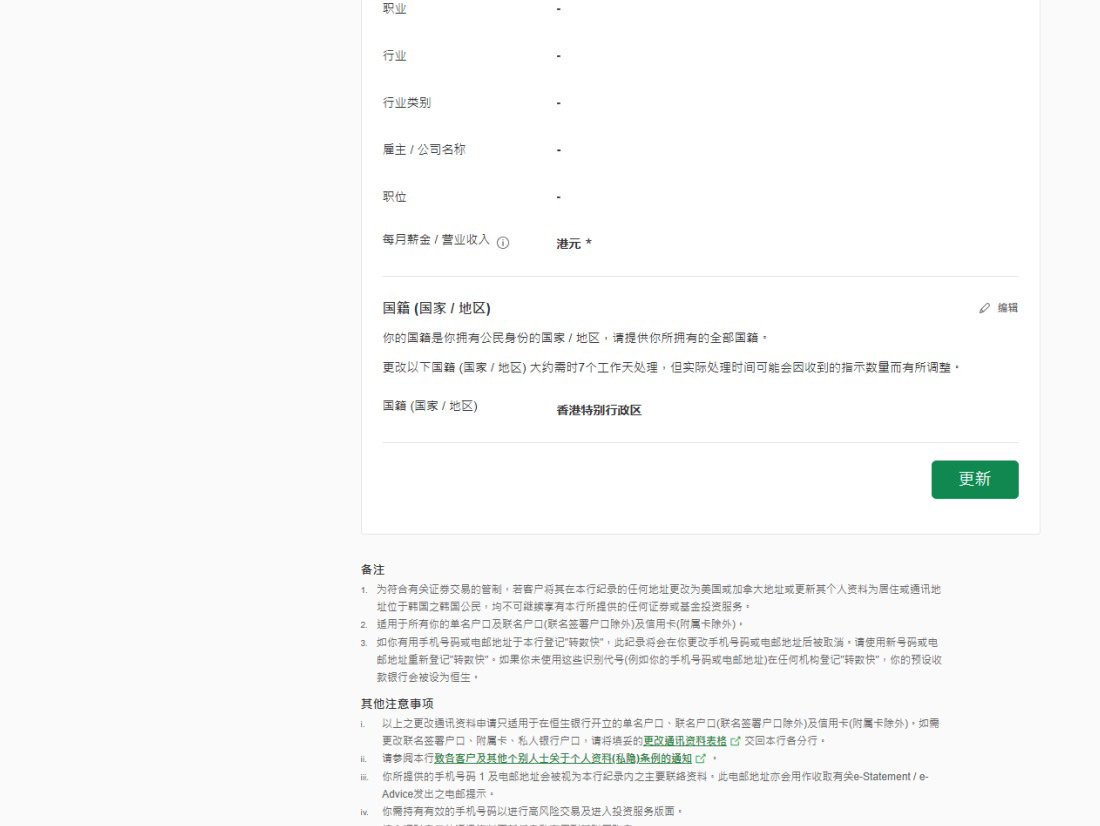1100x826 pixels.
Task: Click the 雇主 / 公司名称 field label
Action: pyautogui.click(x=424, y=150)
